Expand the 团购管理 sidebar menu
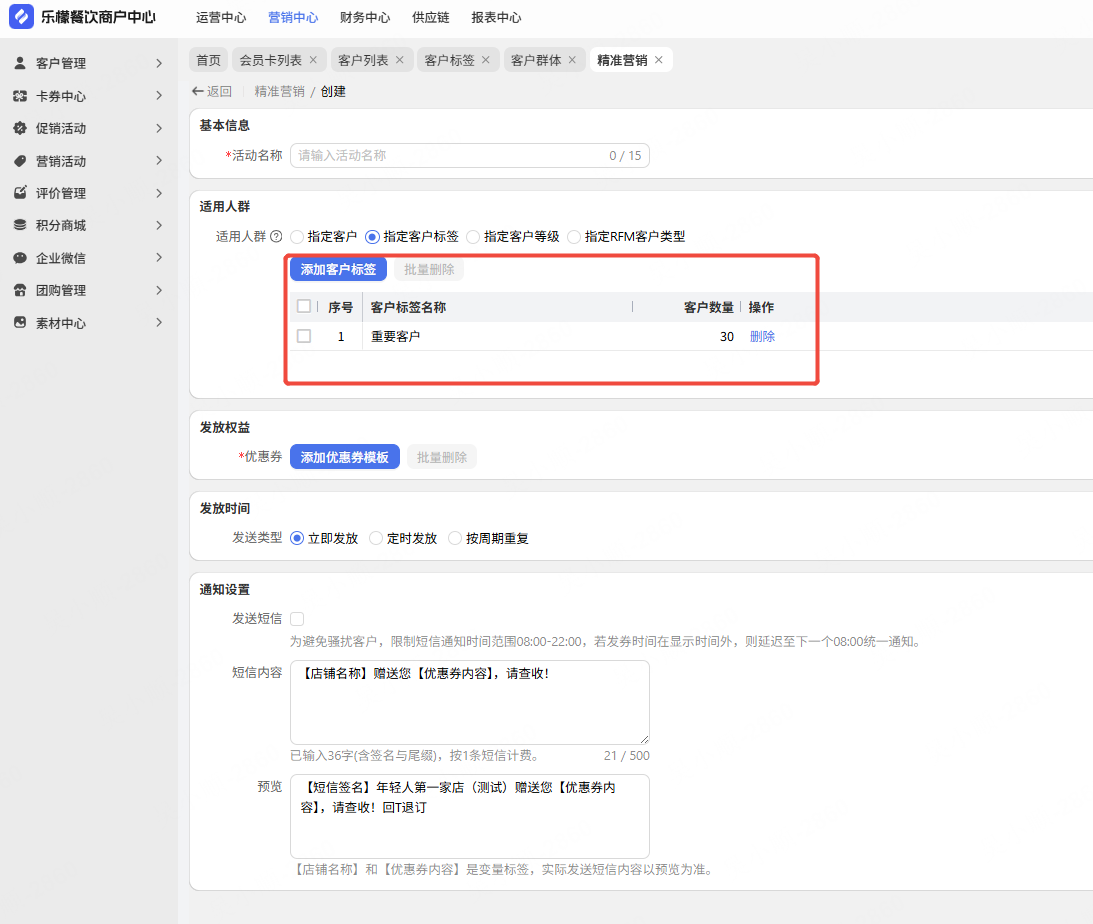This screenshot has height=924, width=1093. 159,290
